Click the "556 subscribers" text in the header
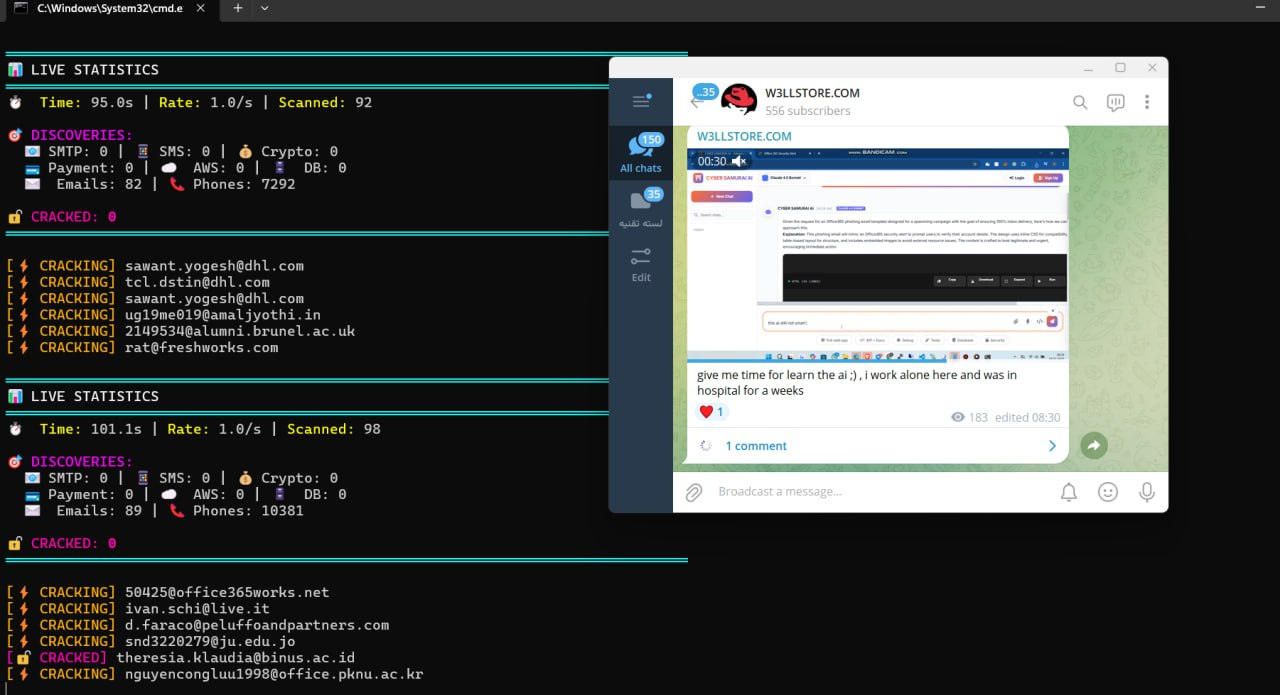 click(808, 111)
